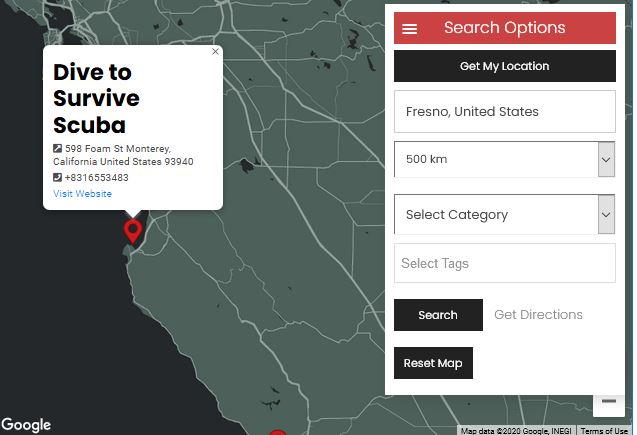Click Get My Location button
The width and height of the screenshot is (637, 435).
(505, 66)
